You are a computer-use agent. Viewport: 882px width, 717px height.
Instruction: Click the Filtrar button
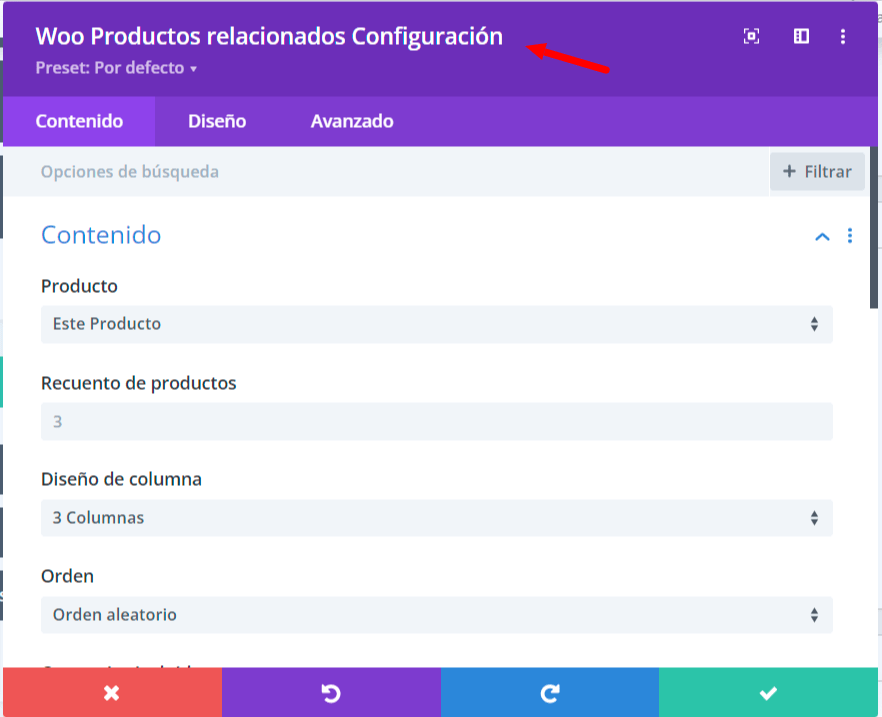817,172
